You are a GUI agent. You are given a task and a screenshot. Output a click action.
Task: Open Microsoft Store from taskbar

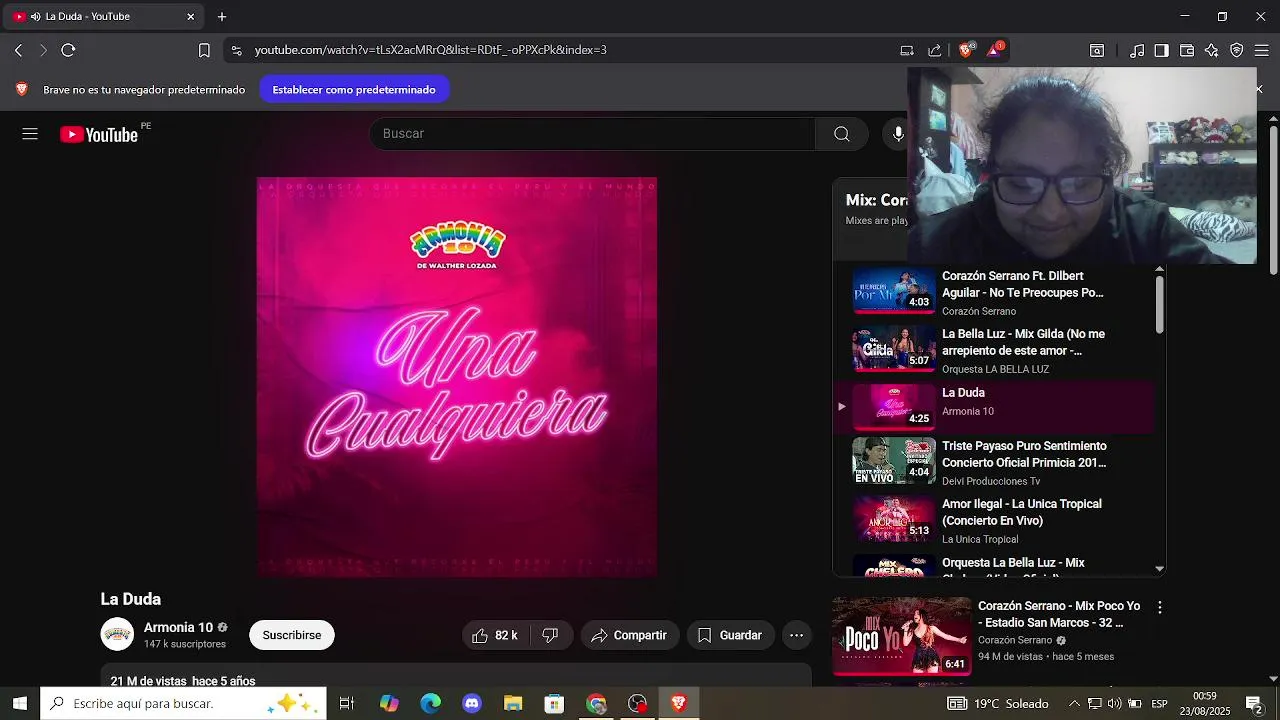pyautogui.click(x=554, y=704)
